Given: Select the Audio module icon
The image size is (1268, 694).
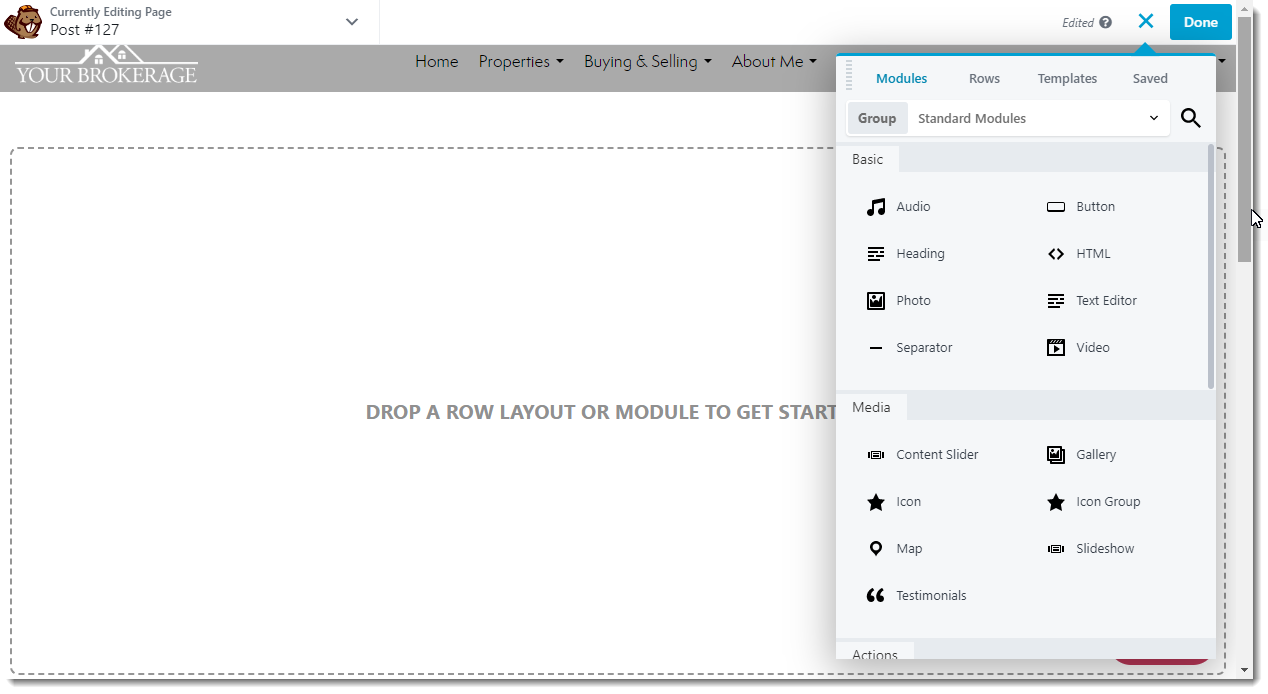Looking at the screenshot, I should pos(876,206).
